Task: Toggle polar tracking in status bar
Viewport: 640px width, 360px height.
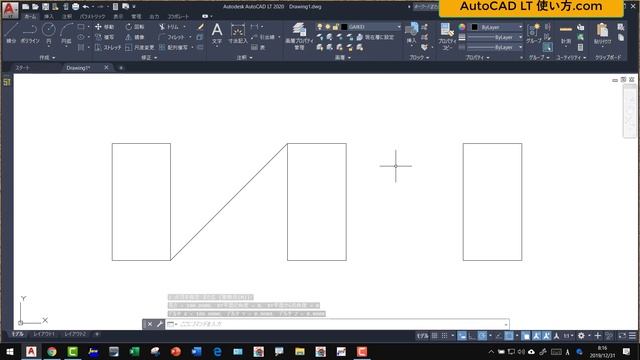Action: click(x=482, y=336)
